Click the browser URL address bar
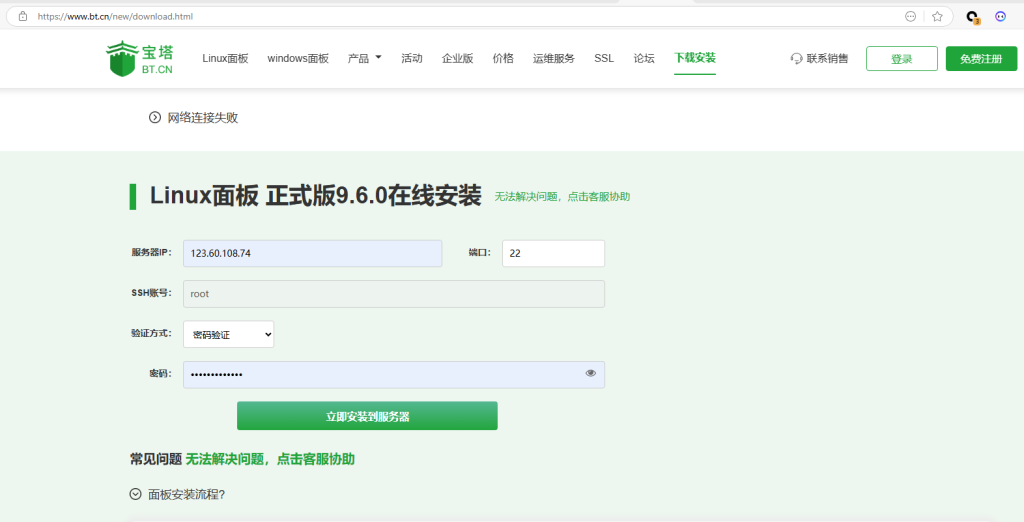 tap(480, 16)
